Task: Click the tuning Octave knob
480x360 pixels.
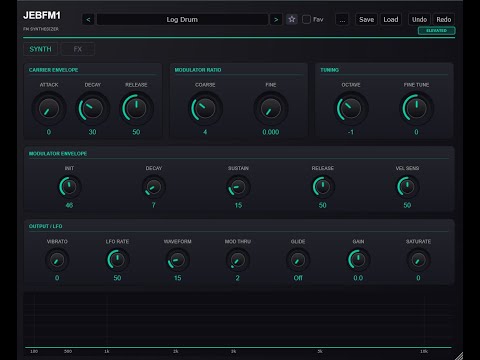Action: pos(351,109)
